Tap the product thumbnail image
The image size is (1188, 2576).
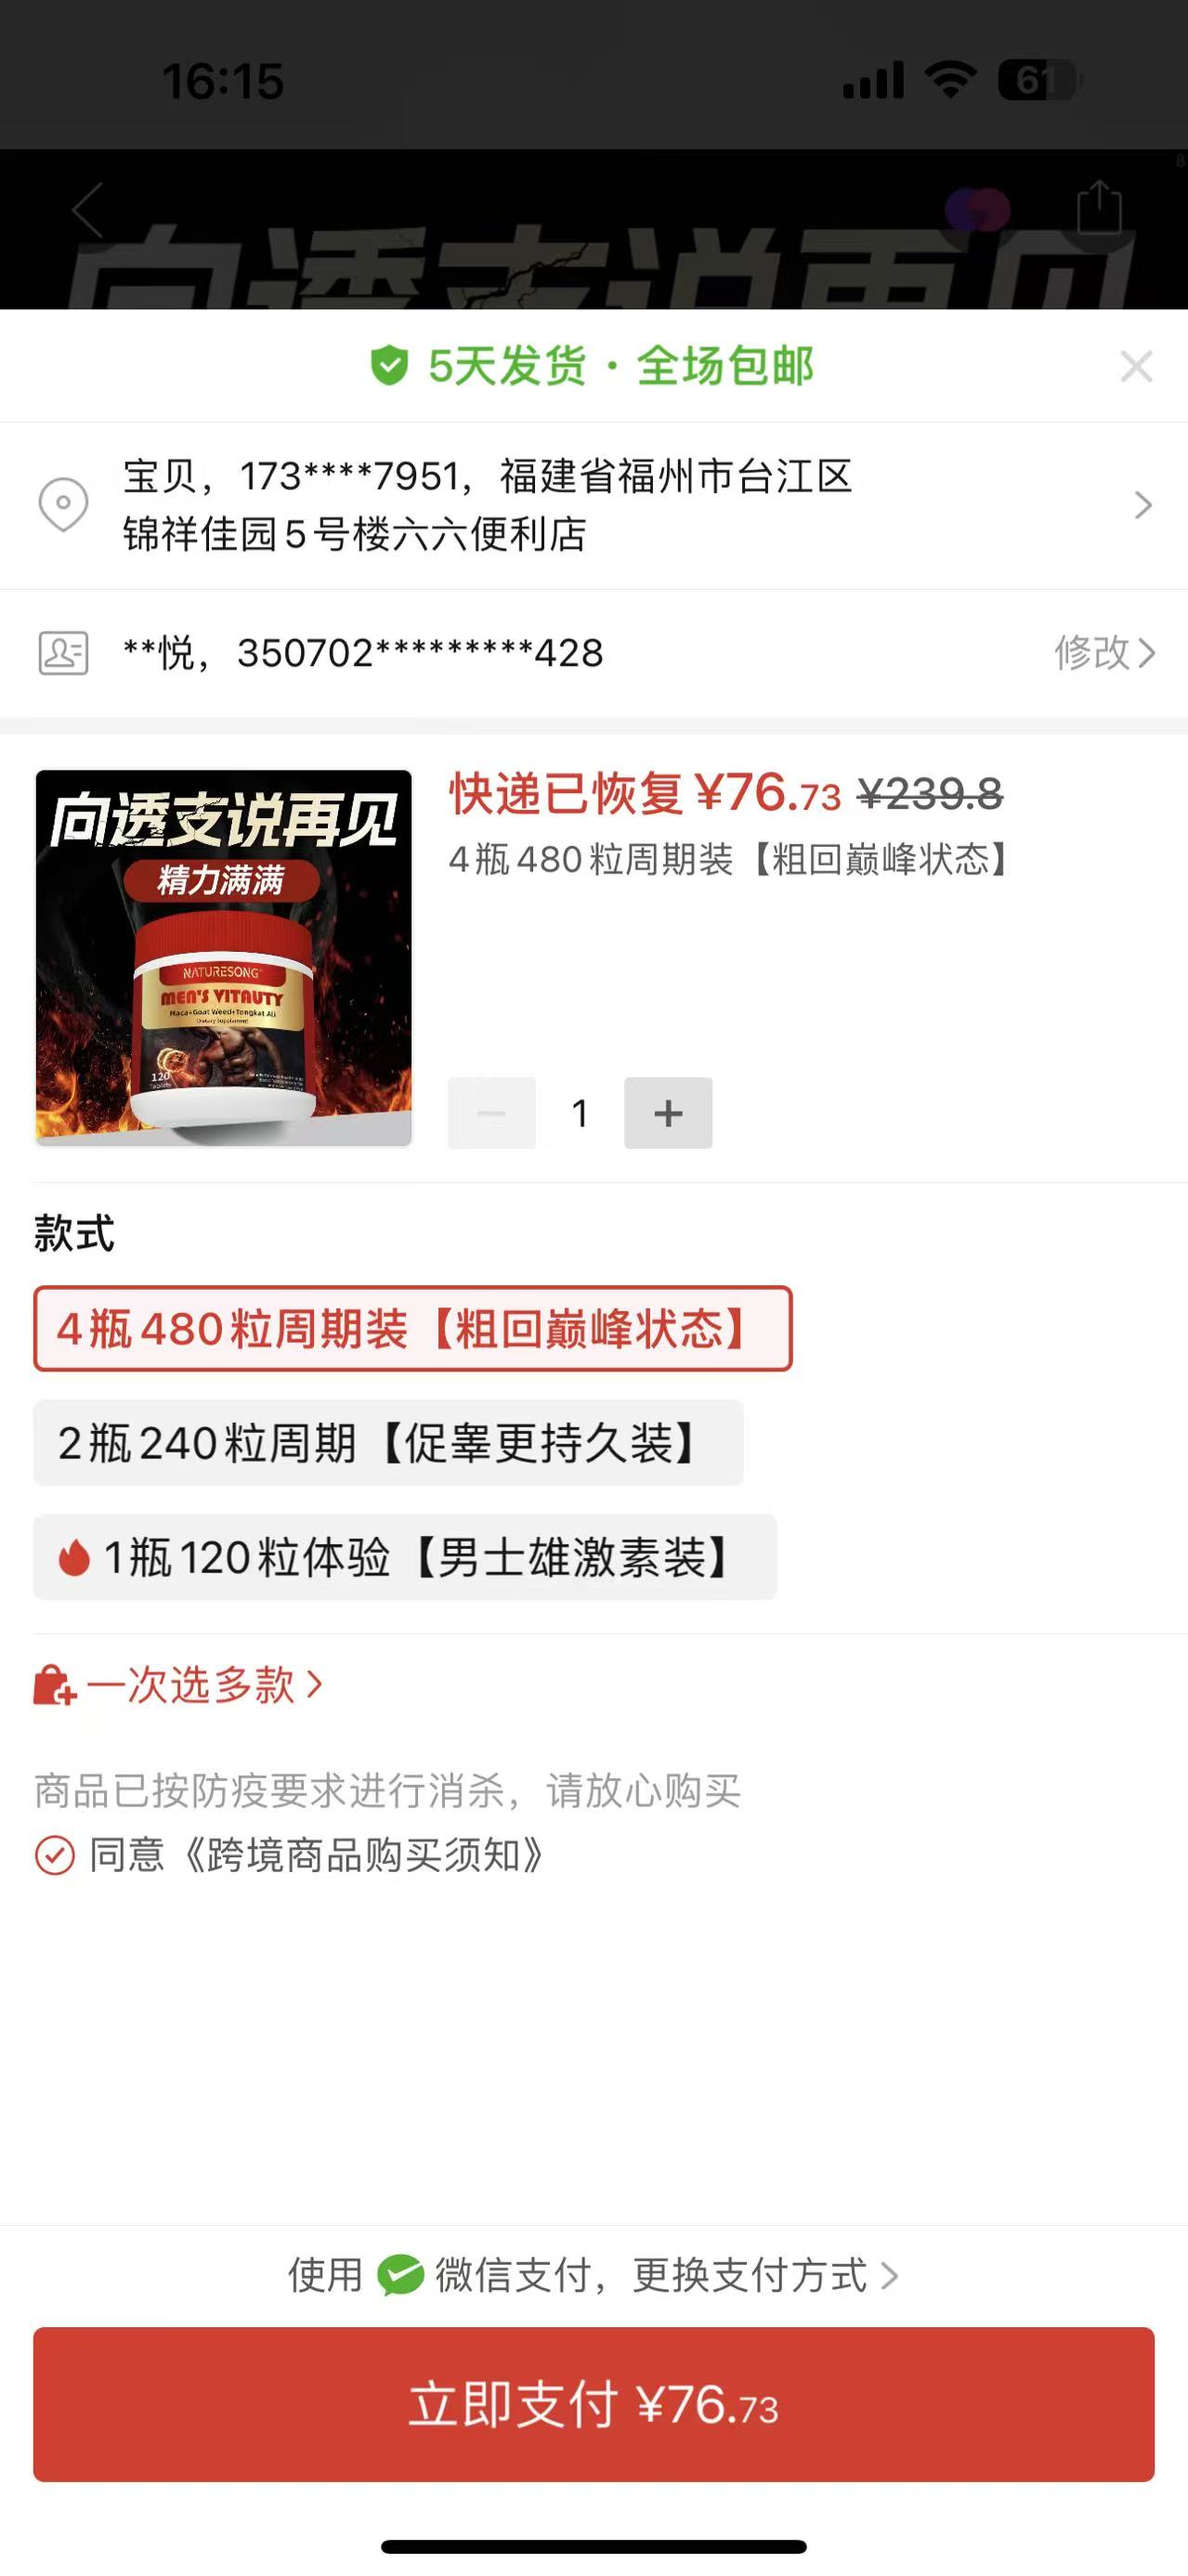(224, 957)
